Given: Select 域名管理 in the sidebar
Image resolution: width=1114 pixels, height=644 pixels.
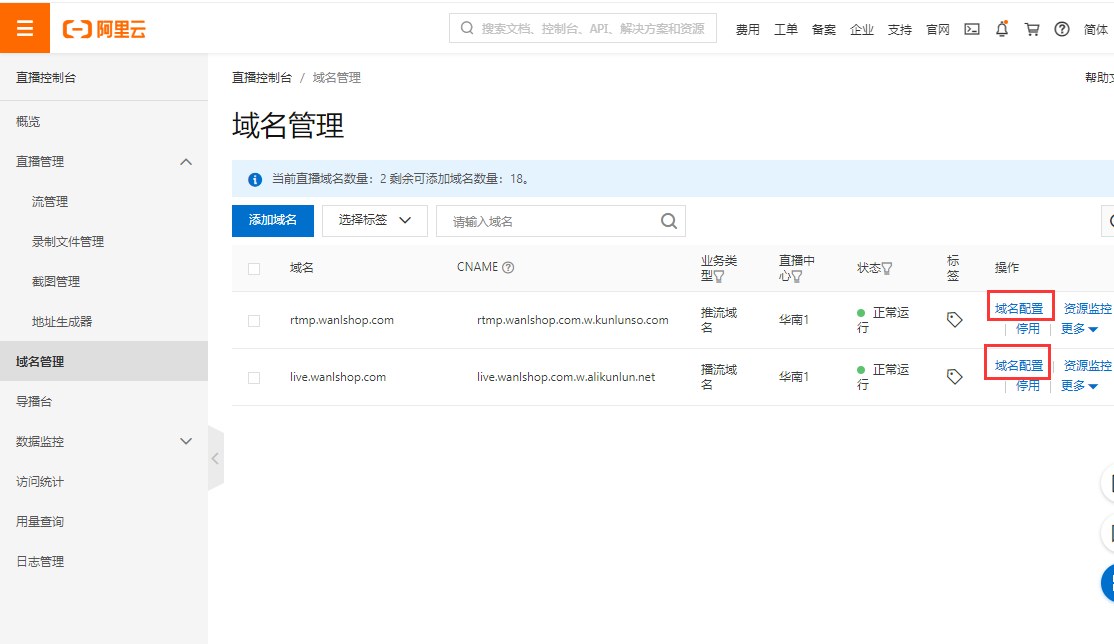Looking at the screenshot, I should 104,361.
